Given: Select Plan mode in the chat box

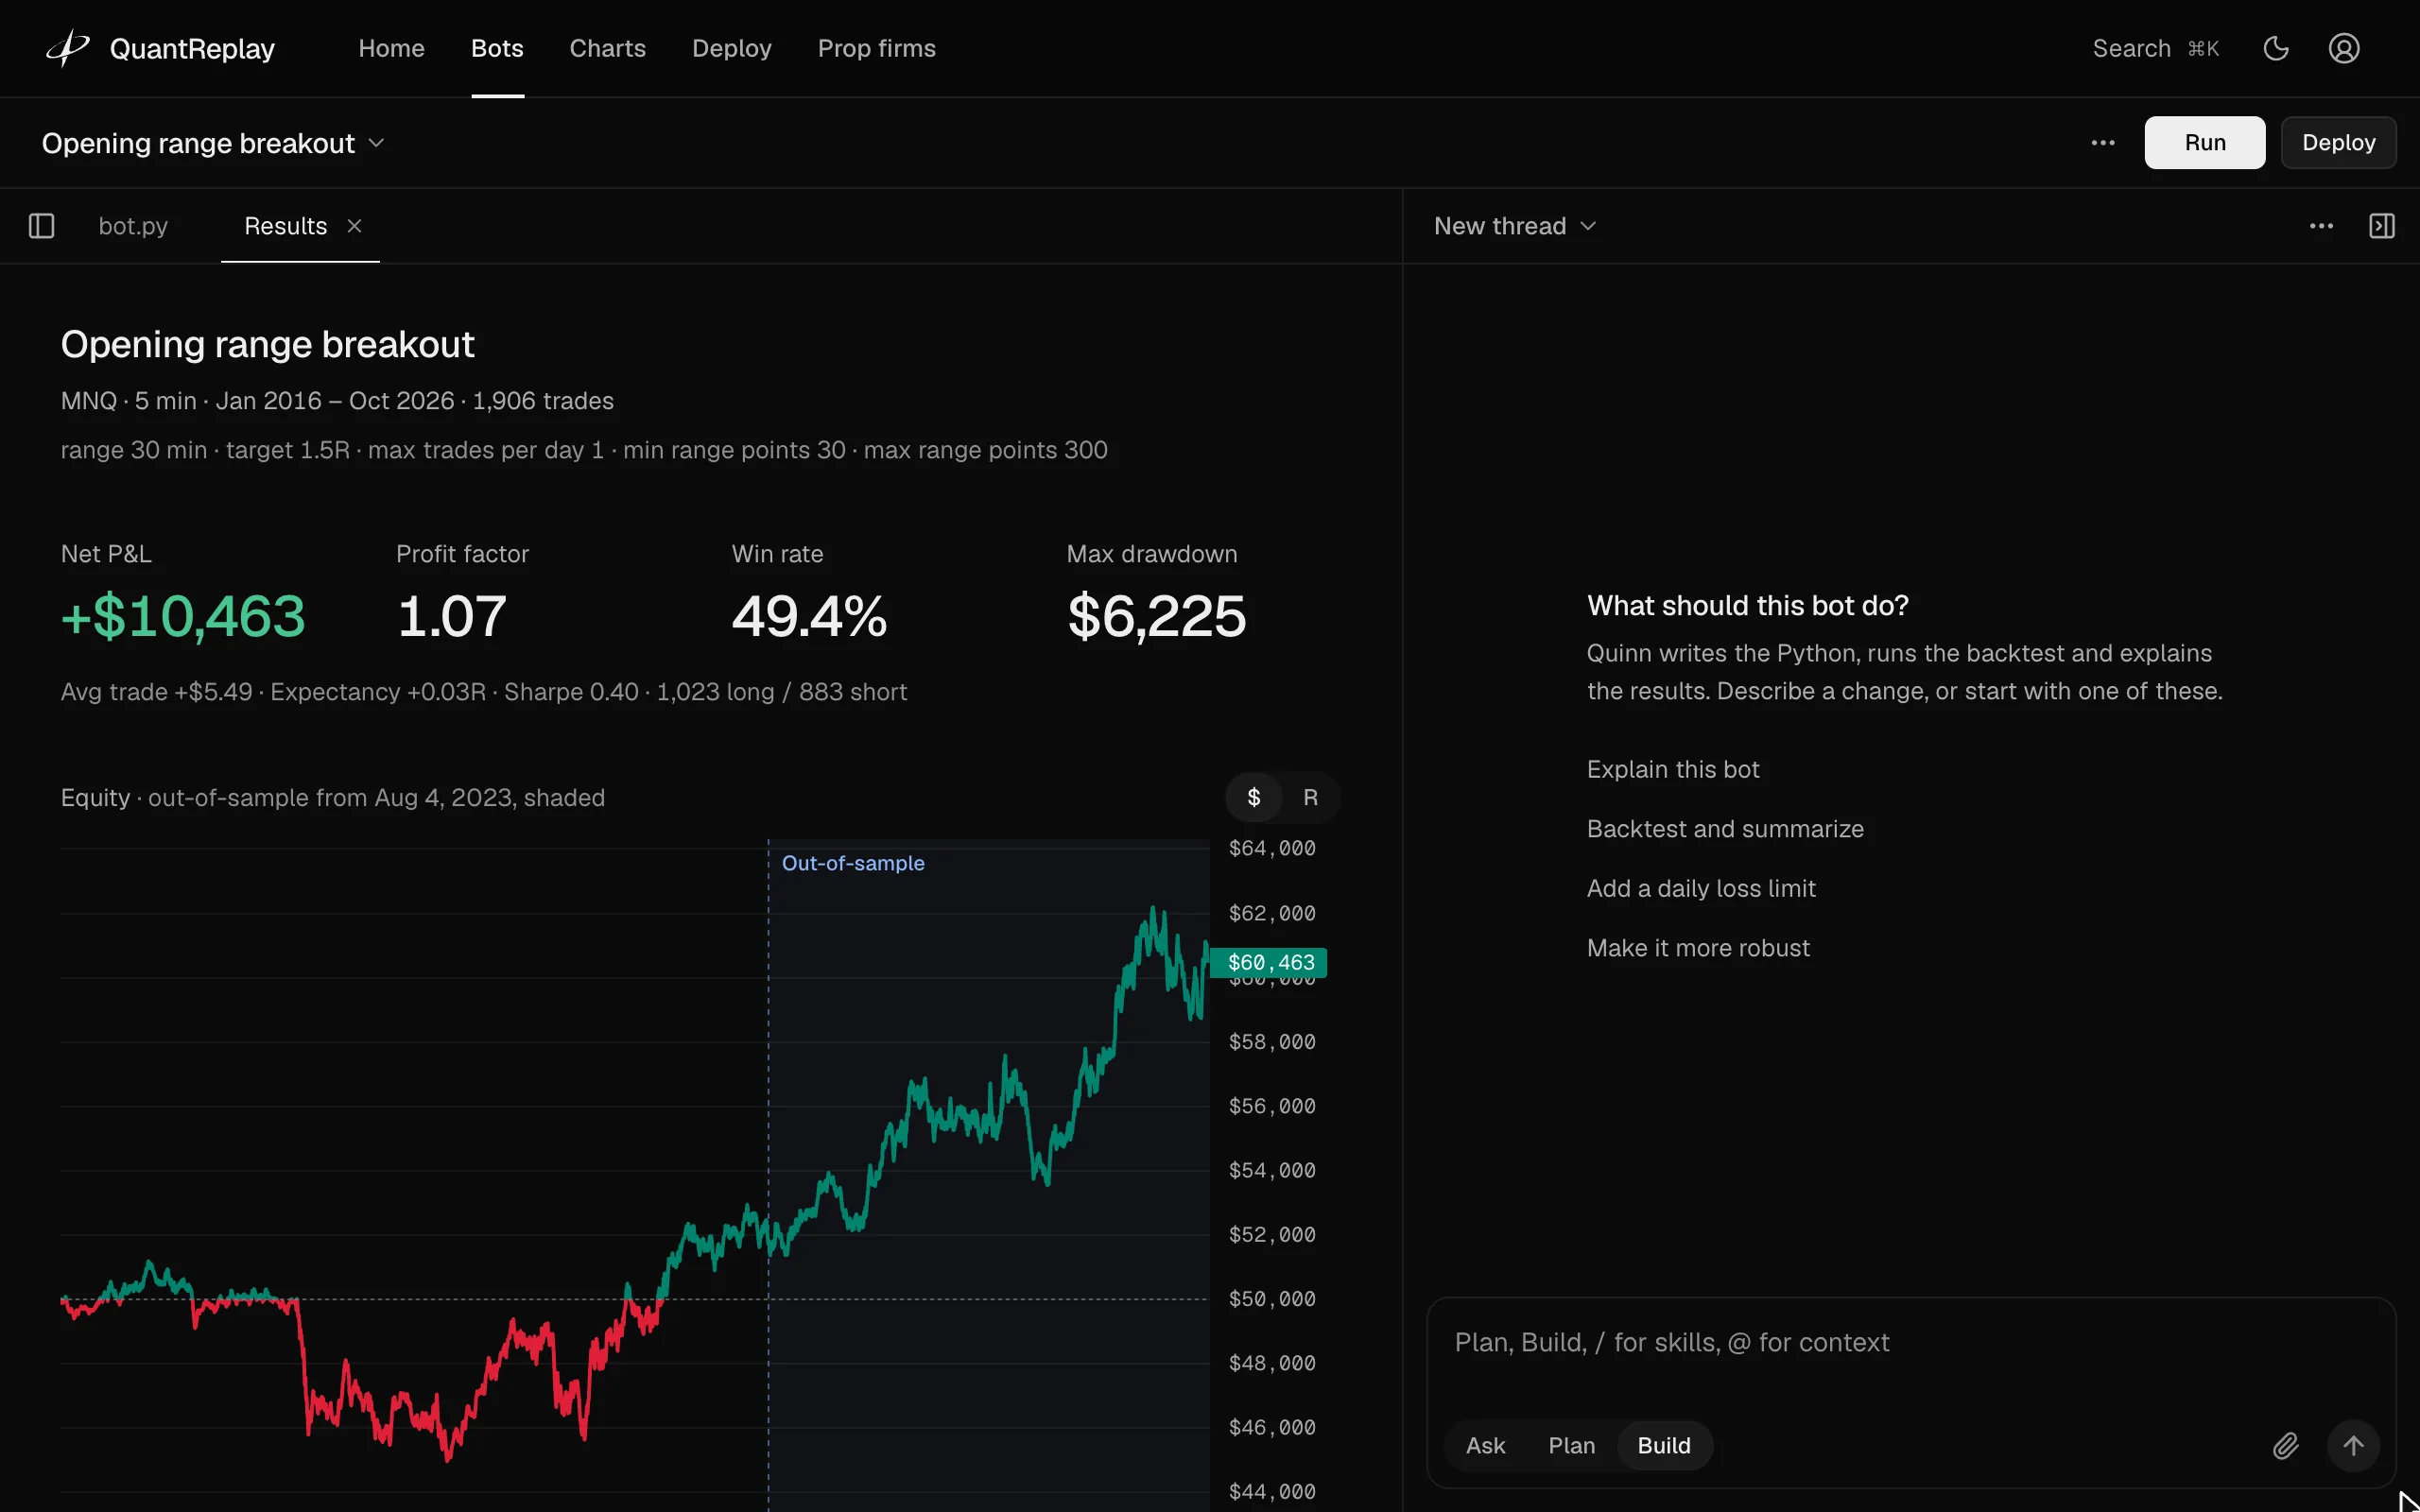Looking at the screenshot, I should pyautogui.click(x=1571, y=1446).
